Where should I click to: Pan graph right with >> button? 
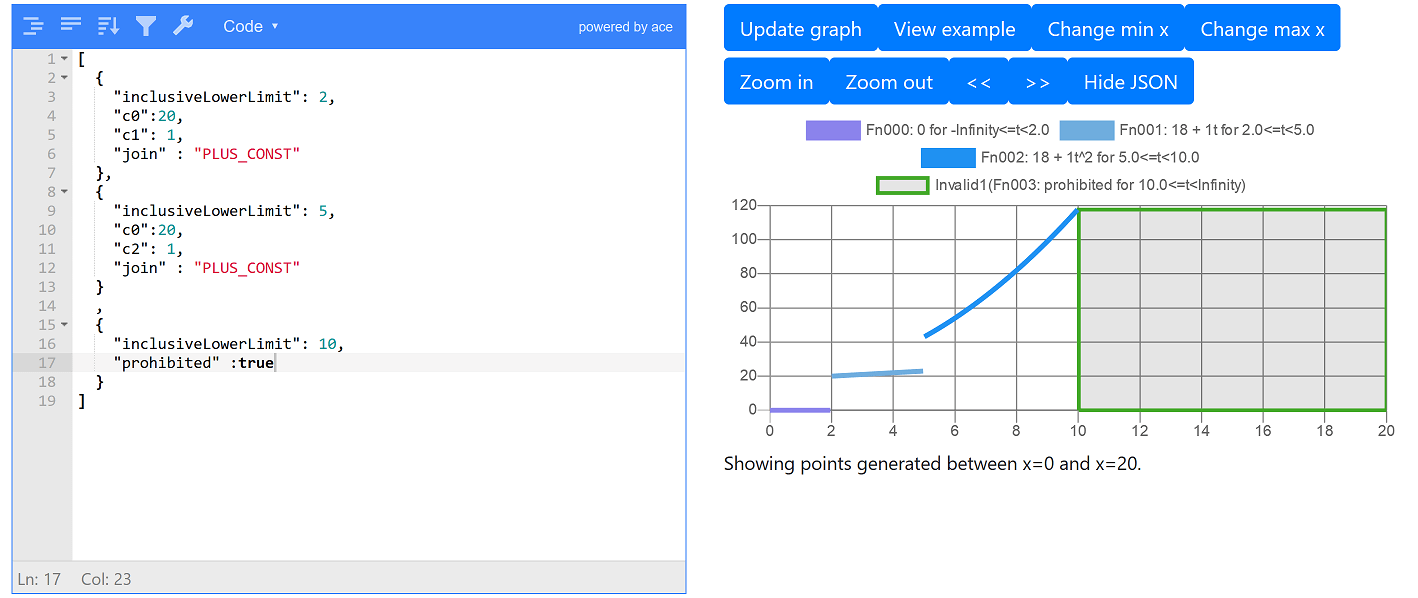coord(1038,82)
